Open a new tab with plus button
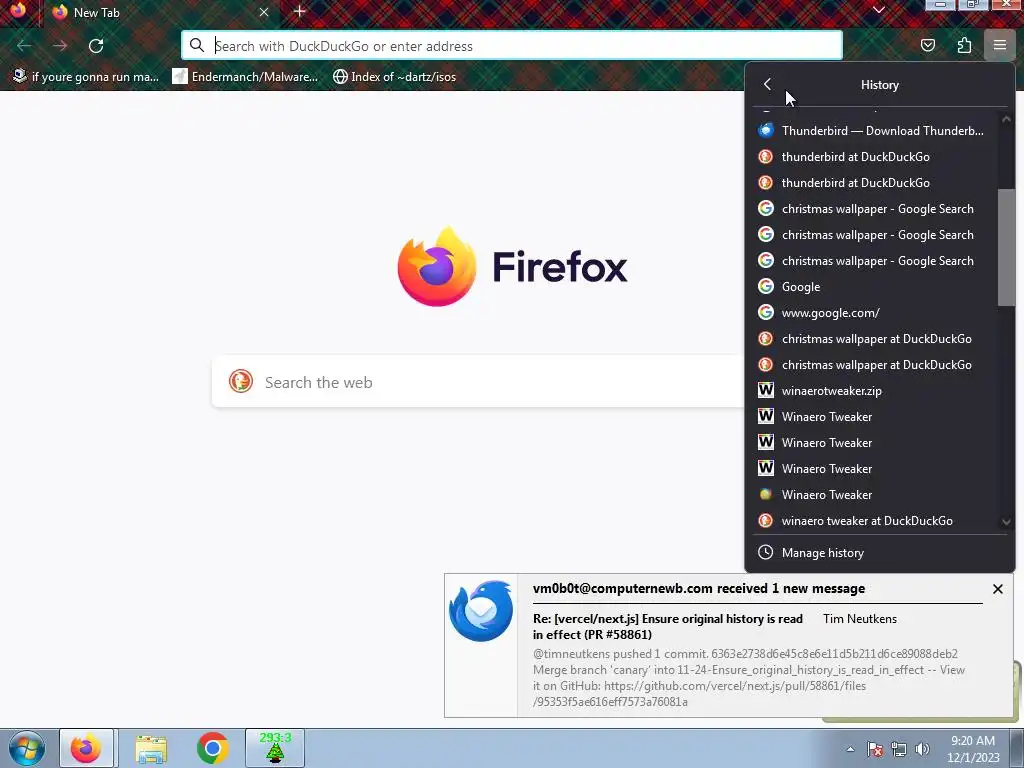 coord(299,11)
